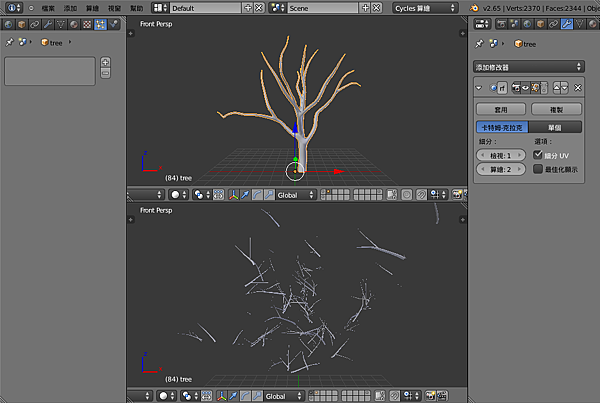Open the Material sphere tab in left properties panel
This screenshot has height=403, width=600.
point(73,24)
